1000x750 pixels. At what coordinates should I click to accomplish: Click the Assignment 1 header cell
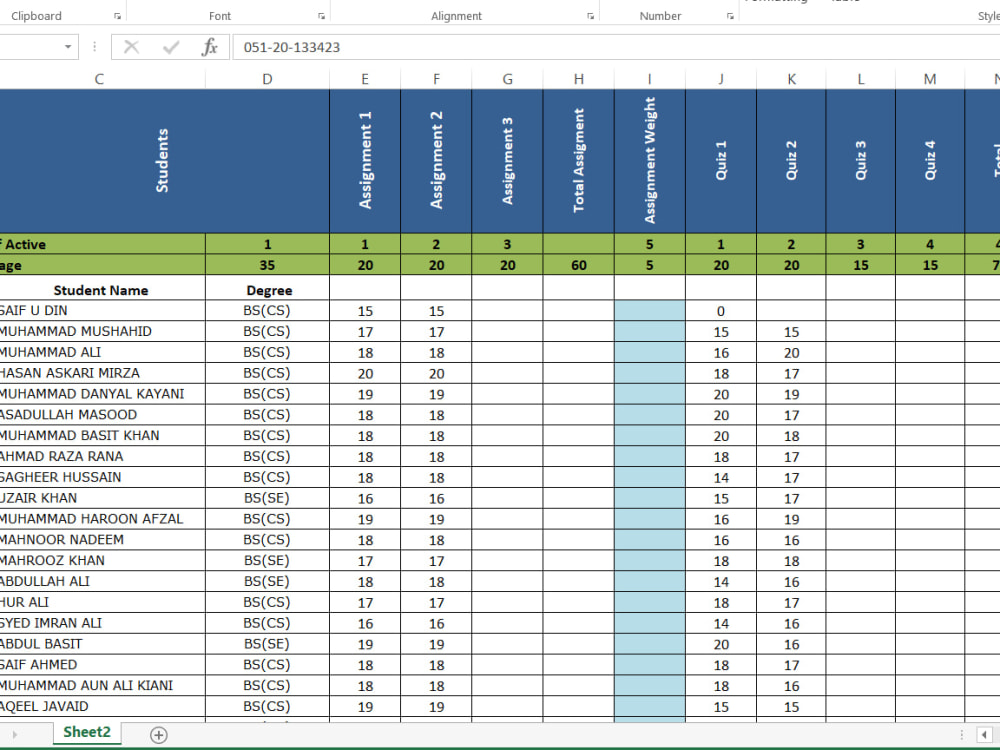tap(365, 161)
